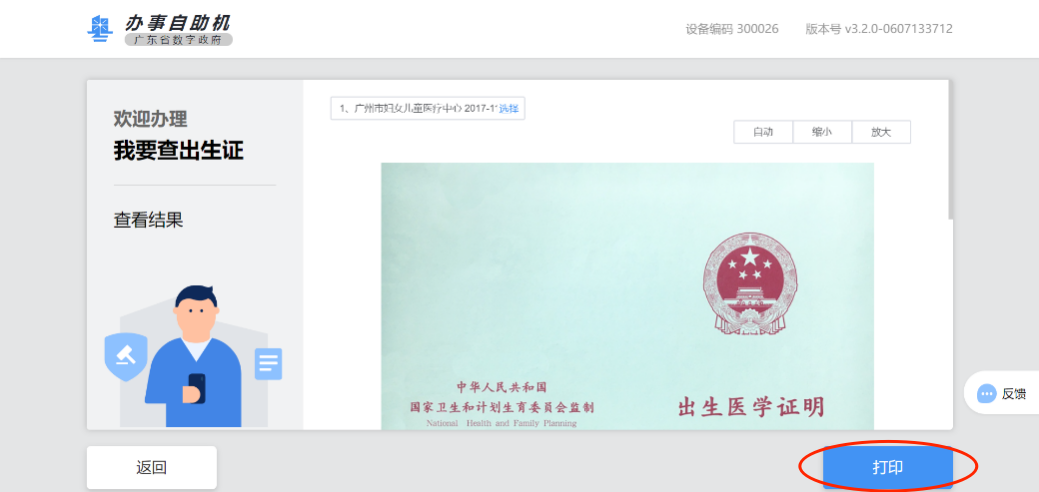Click the national emblem on certificate
This screenshot has width=1039, height=492.
[x=750, y=283]
